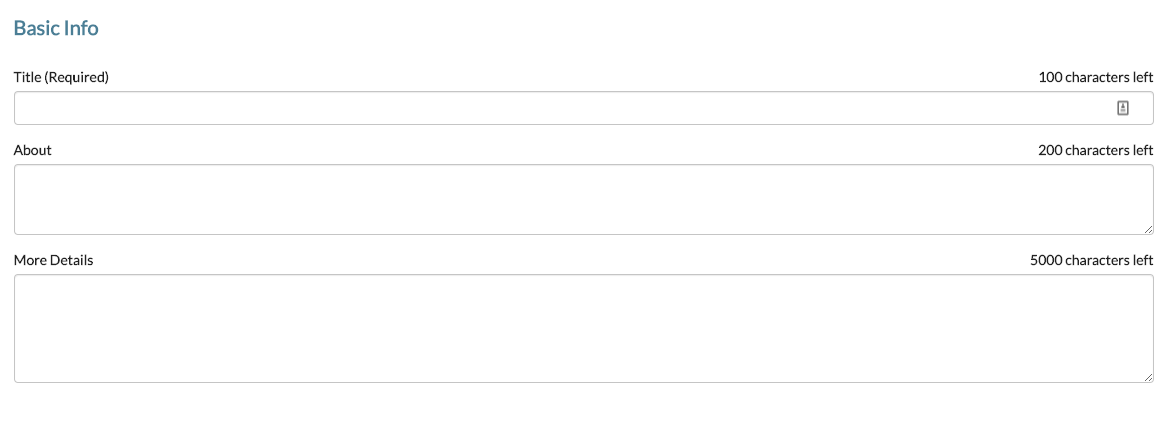Click the 100 characters left counter
Image resolution: width=1171 pixels, height=423 pixels.
[1096, 77]
